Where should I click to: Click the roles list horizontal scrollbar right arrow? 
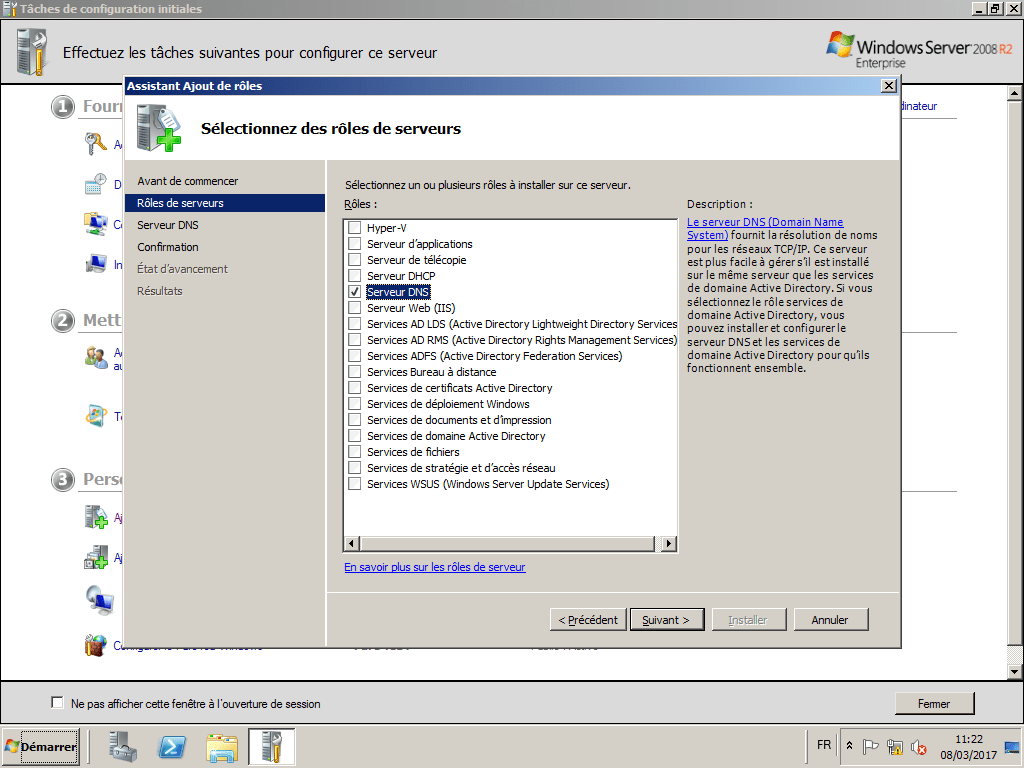point(668,542)
